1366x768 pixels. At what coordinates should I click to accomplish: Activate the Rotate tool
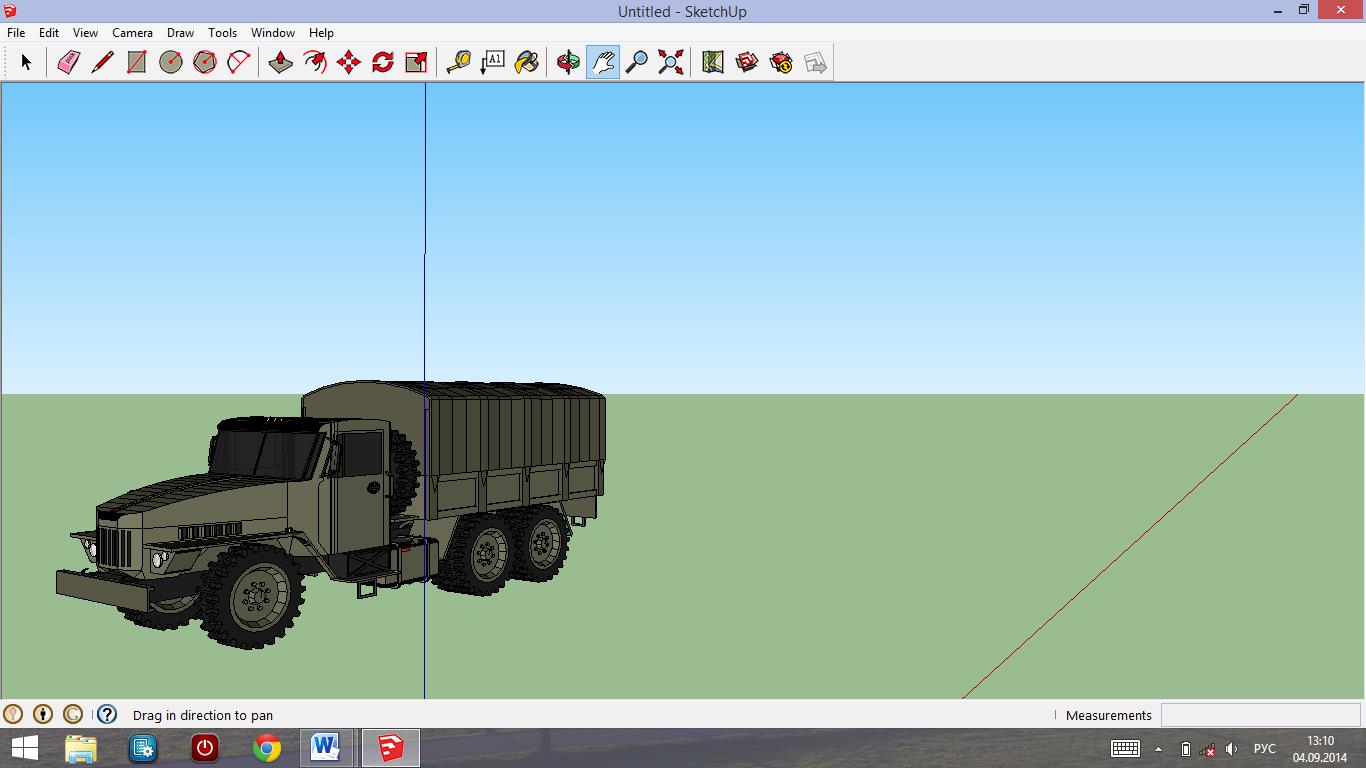click(383, 62)
